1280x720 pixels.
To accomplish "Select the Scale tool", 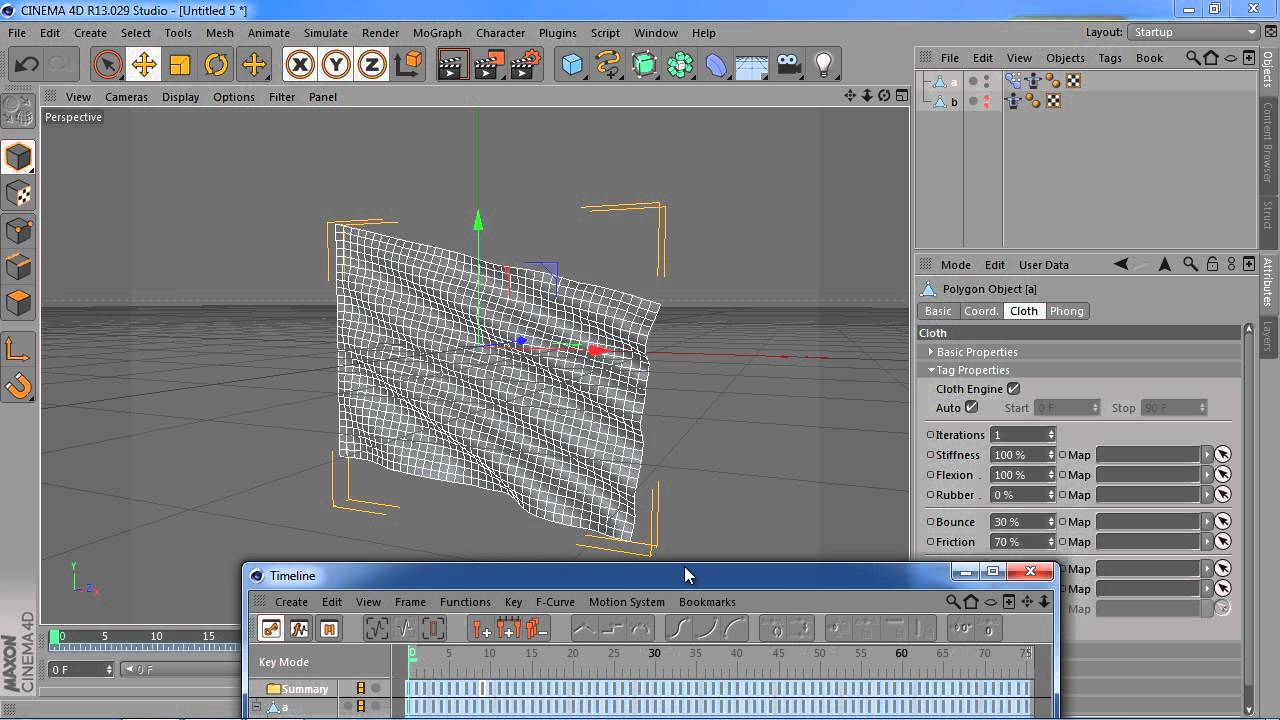I will pos(180,65).
